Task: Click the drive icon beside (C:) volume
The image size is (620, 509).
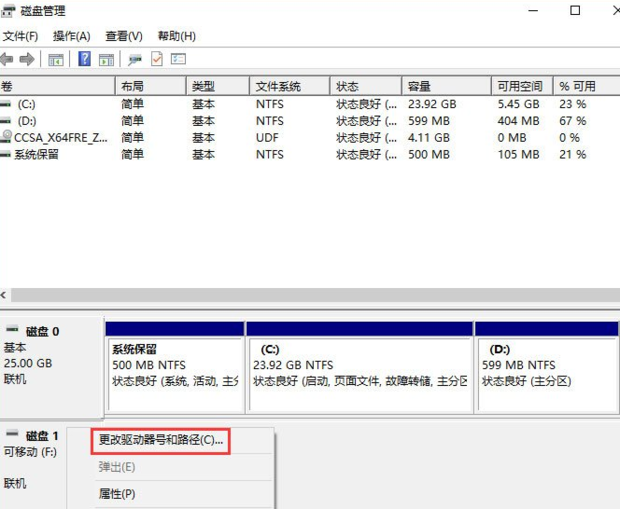Action: pos(6,104)
